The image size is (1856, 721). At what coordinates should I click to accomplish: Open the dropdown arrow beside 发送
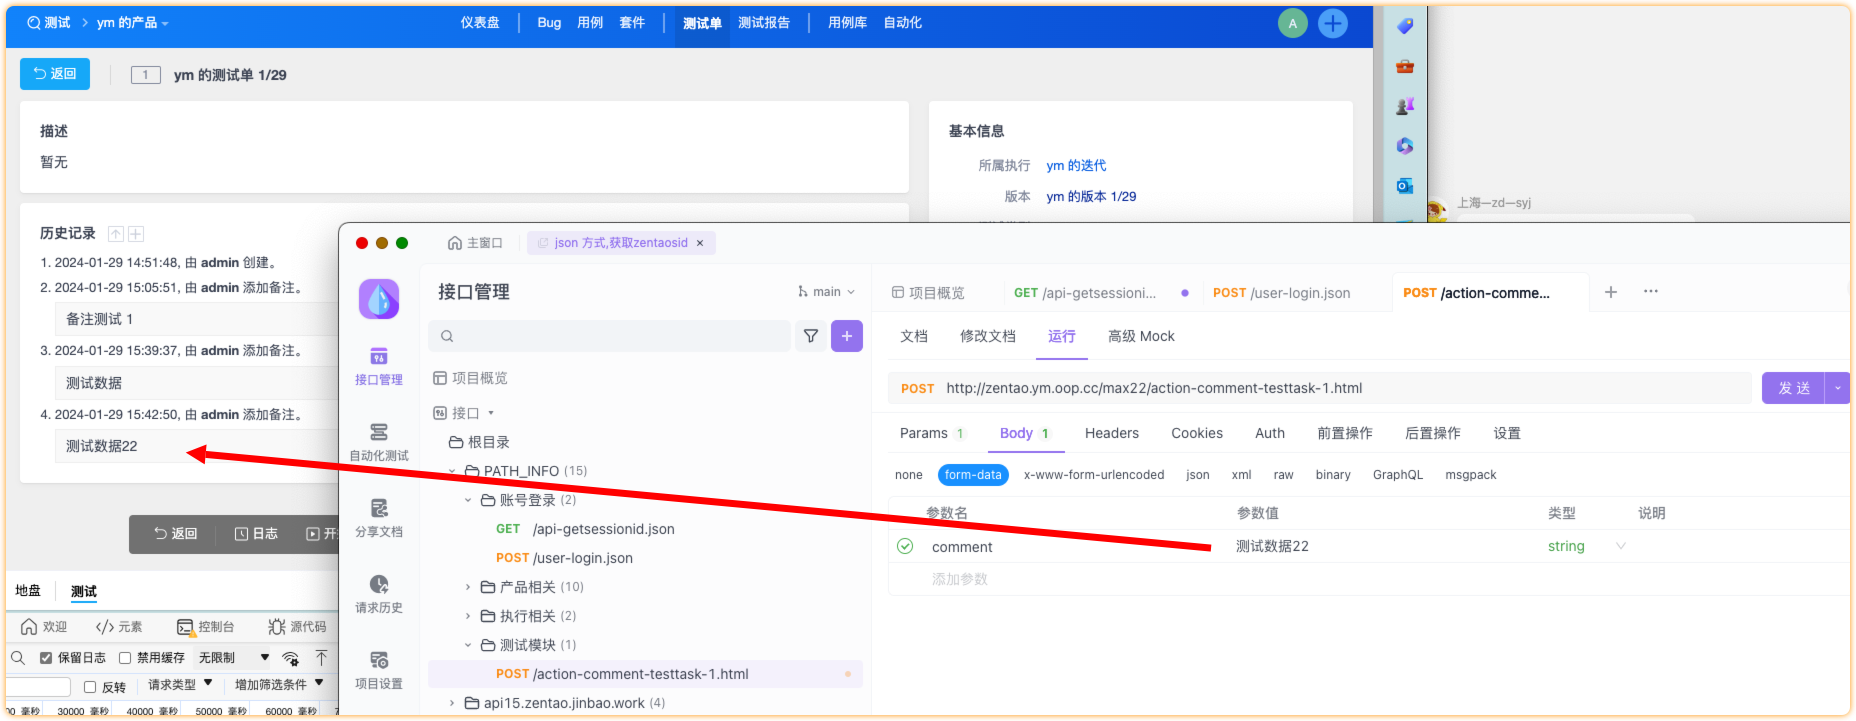click(1837, 388)
